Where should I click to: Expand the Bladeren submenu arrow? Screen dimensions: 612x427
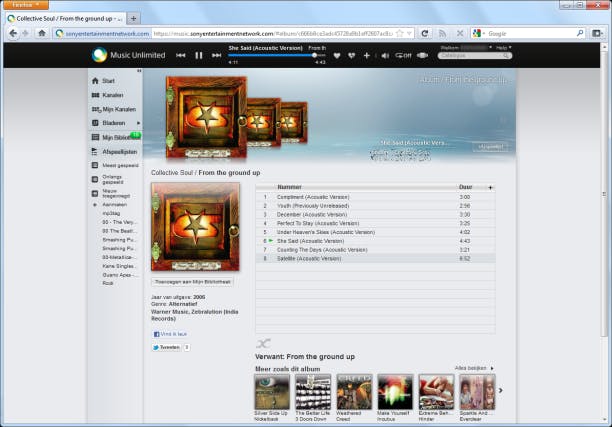pyautogui.click(x=138, y=123)
